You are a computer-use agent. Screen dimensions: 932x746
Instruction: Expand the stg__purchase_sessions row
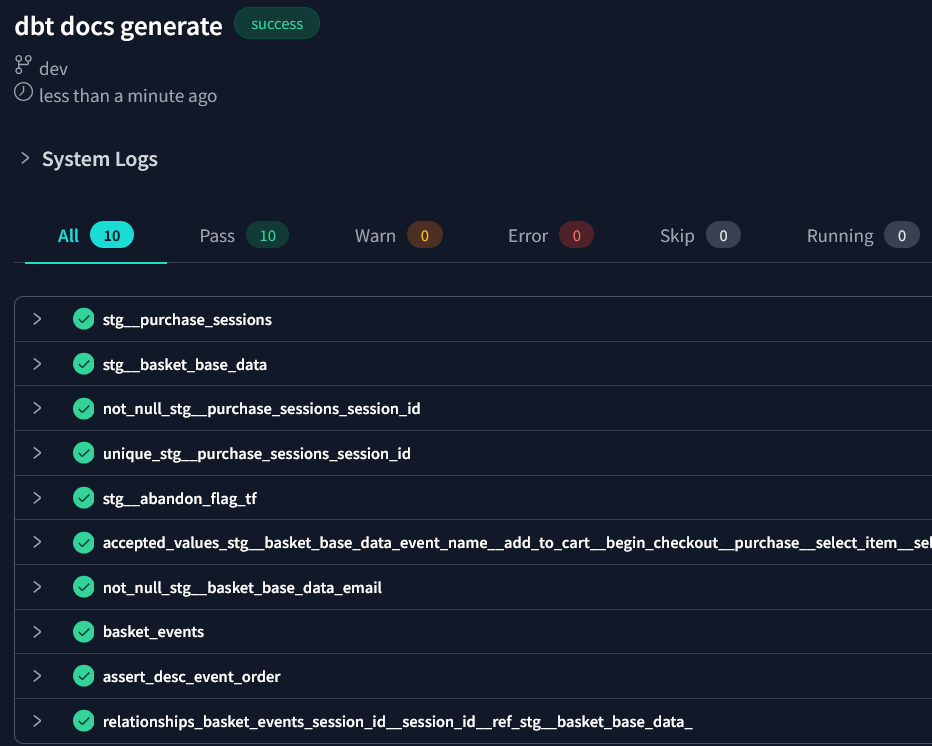click(x=37, y=319)
